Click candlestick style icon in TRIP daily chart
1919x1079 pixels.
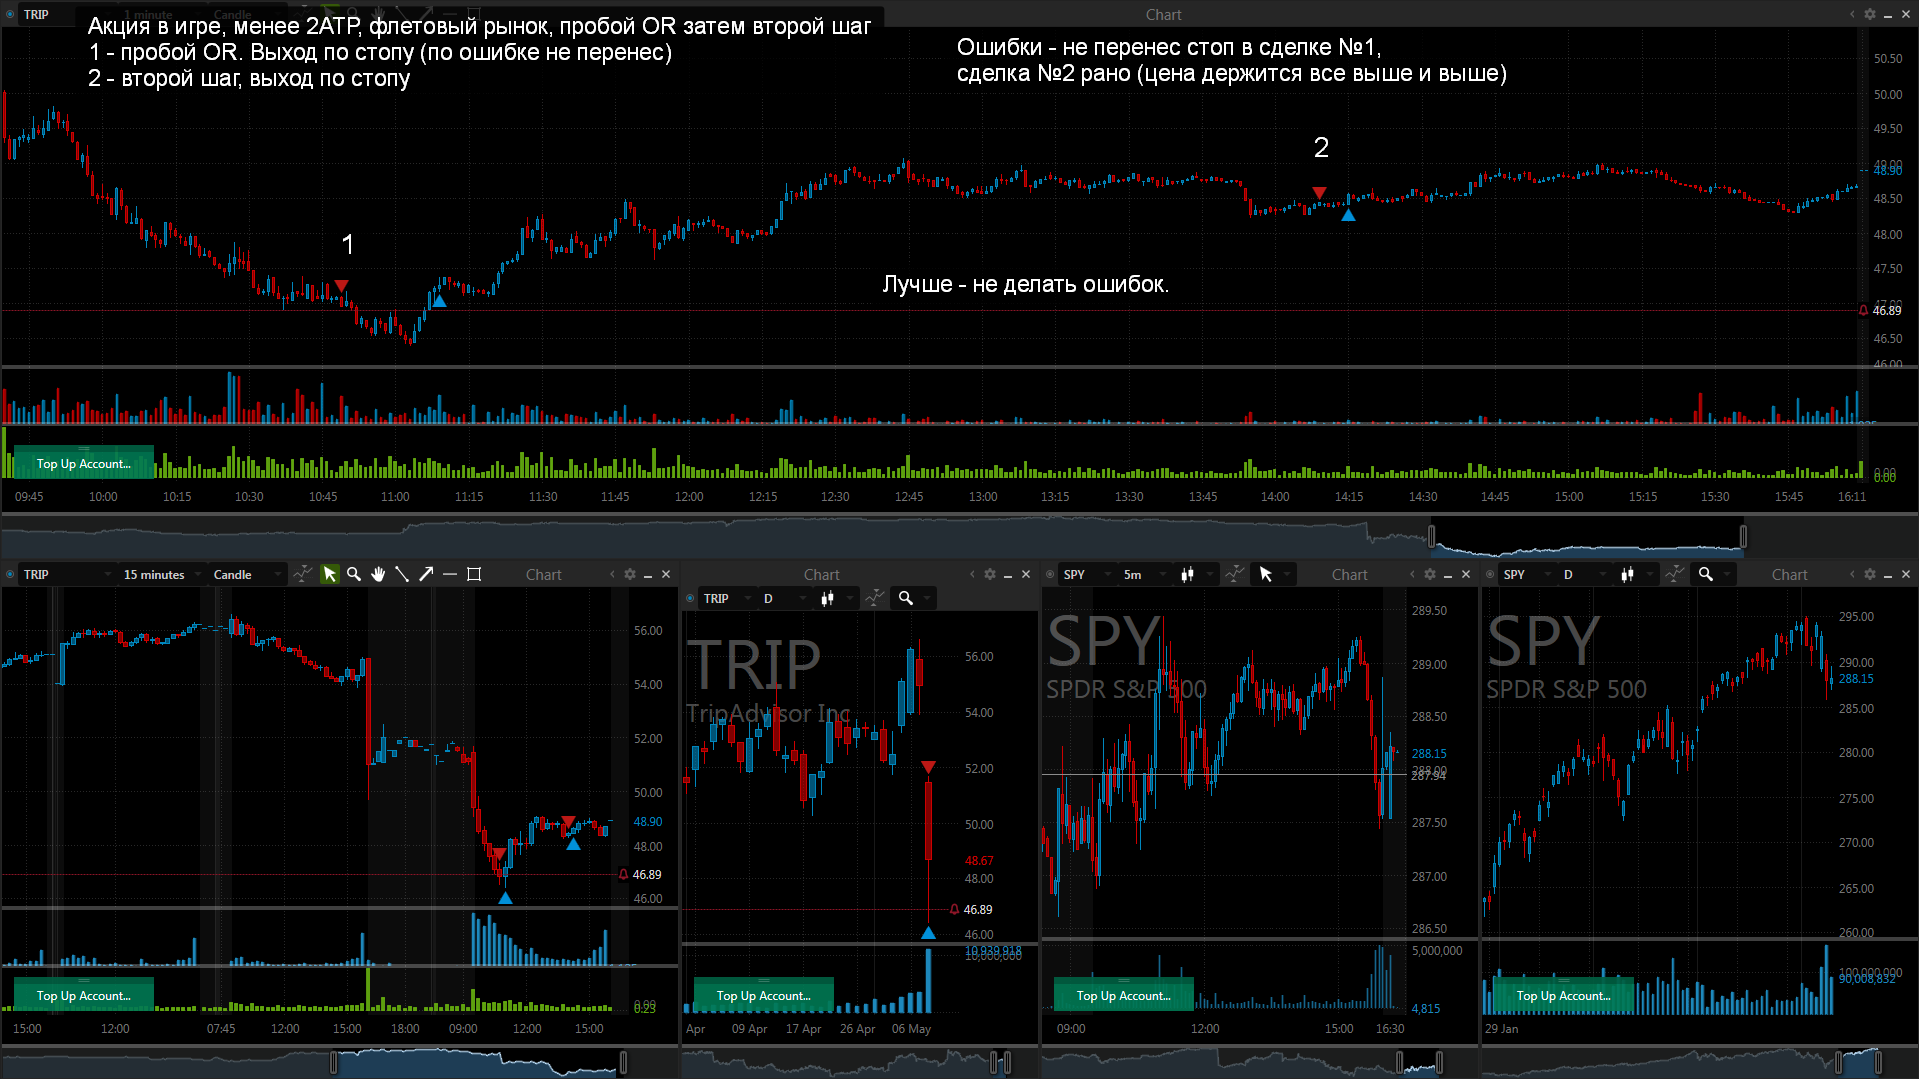pos(827,598)
